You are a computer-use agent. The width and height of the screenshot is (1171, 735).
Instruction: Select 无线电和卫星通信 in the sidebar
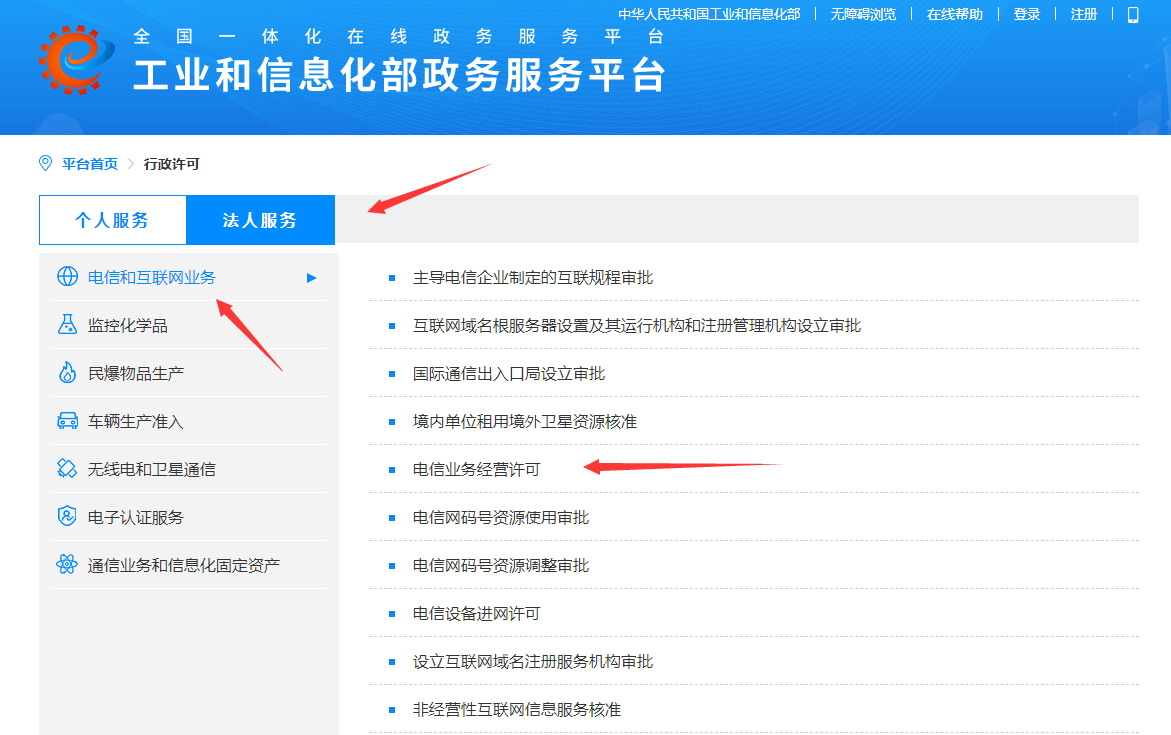(152, 469)
